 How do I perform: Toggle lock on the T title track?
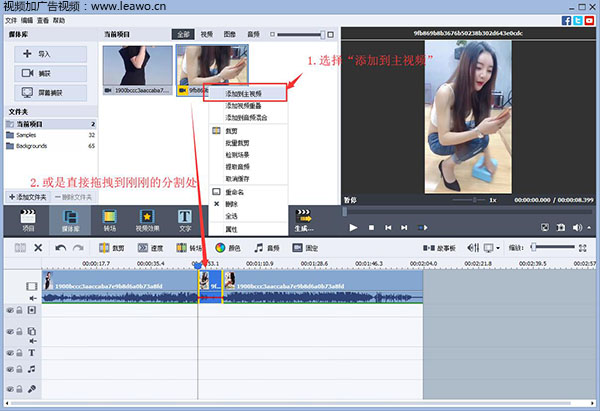click(x=20, y=353)
